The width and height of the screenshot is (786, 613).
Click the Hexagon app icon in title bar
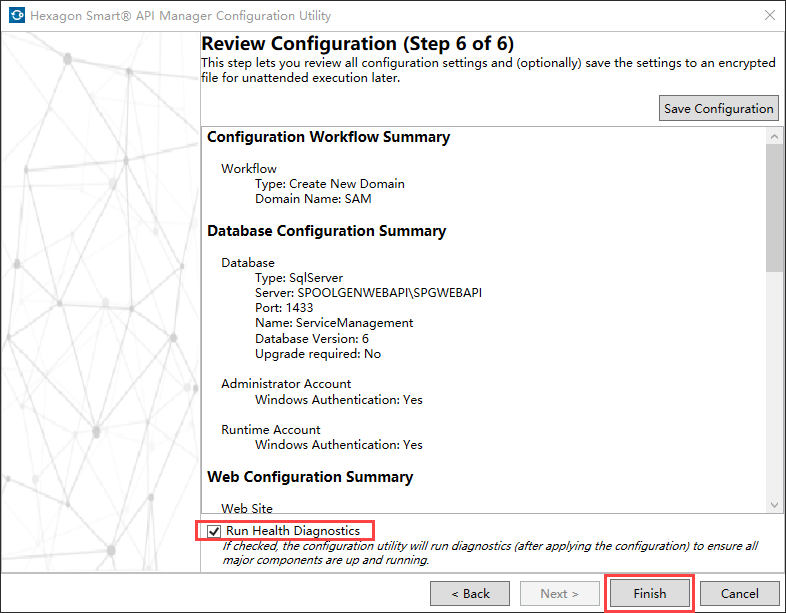[x=16, y=16]
